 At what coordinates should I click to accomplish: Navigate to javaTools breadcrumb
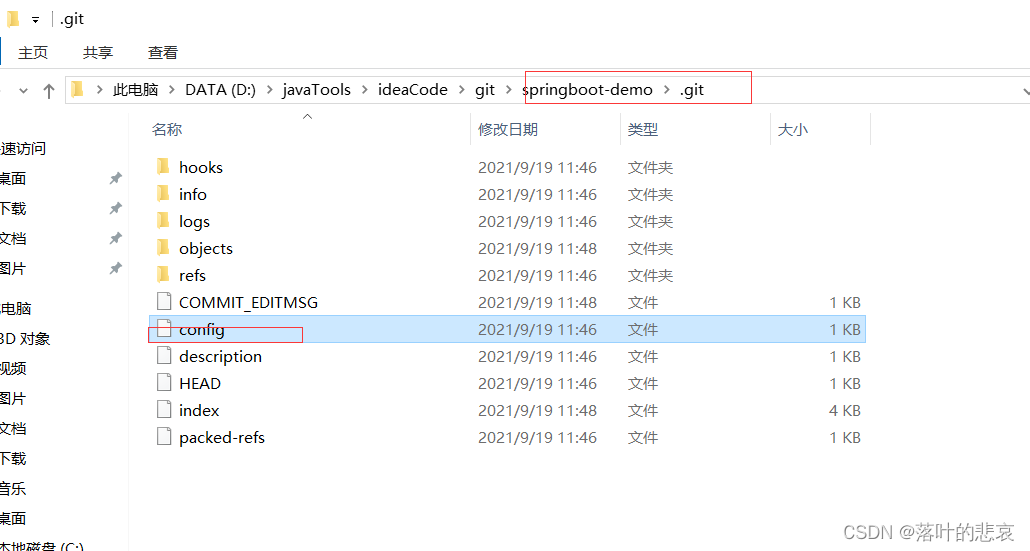pyautogui.click(x=317, y=89)
